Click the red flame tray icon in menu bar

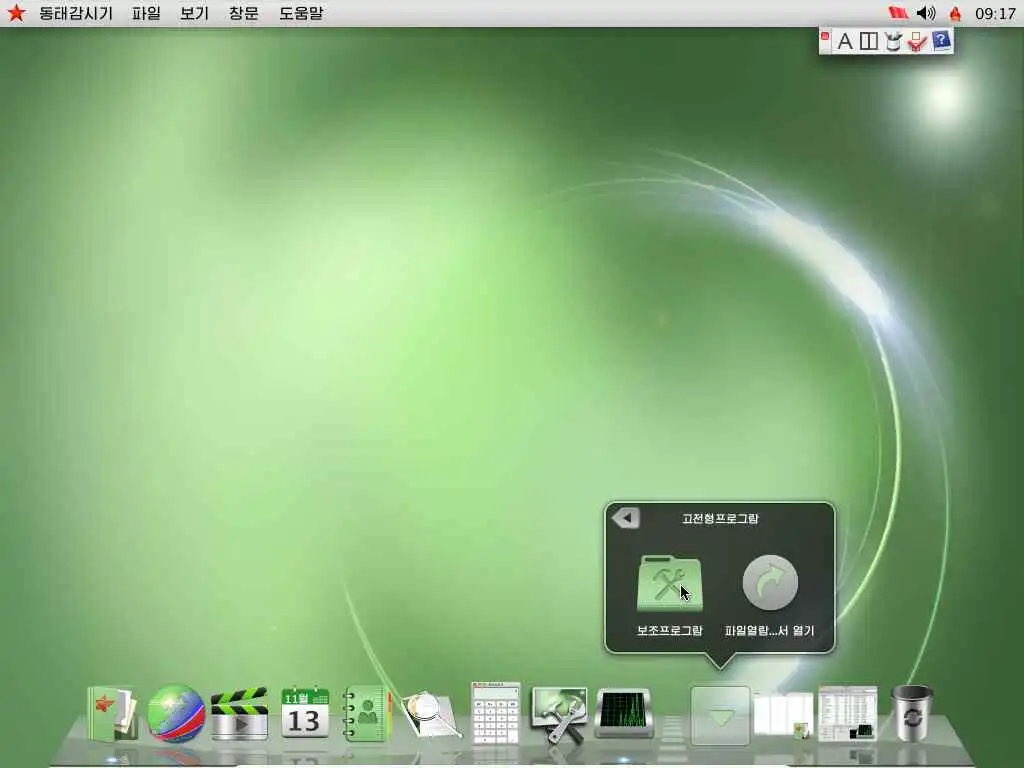[955, 13]
